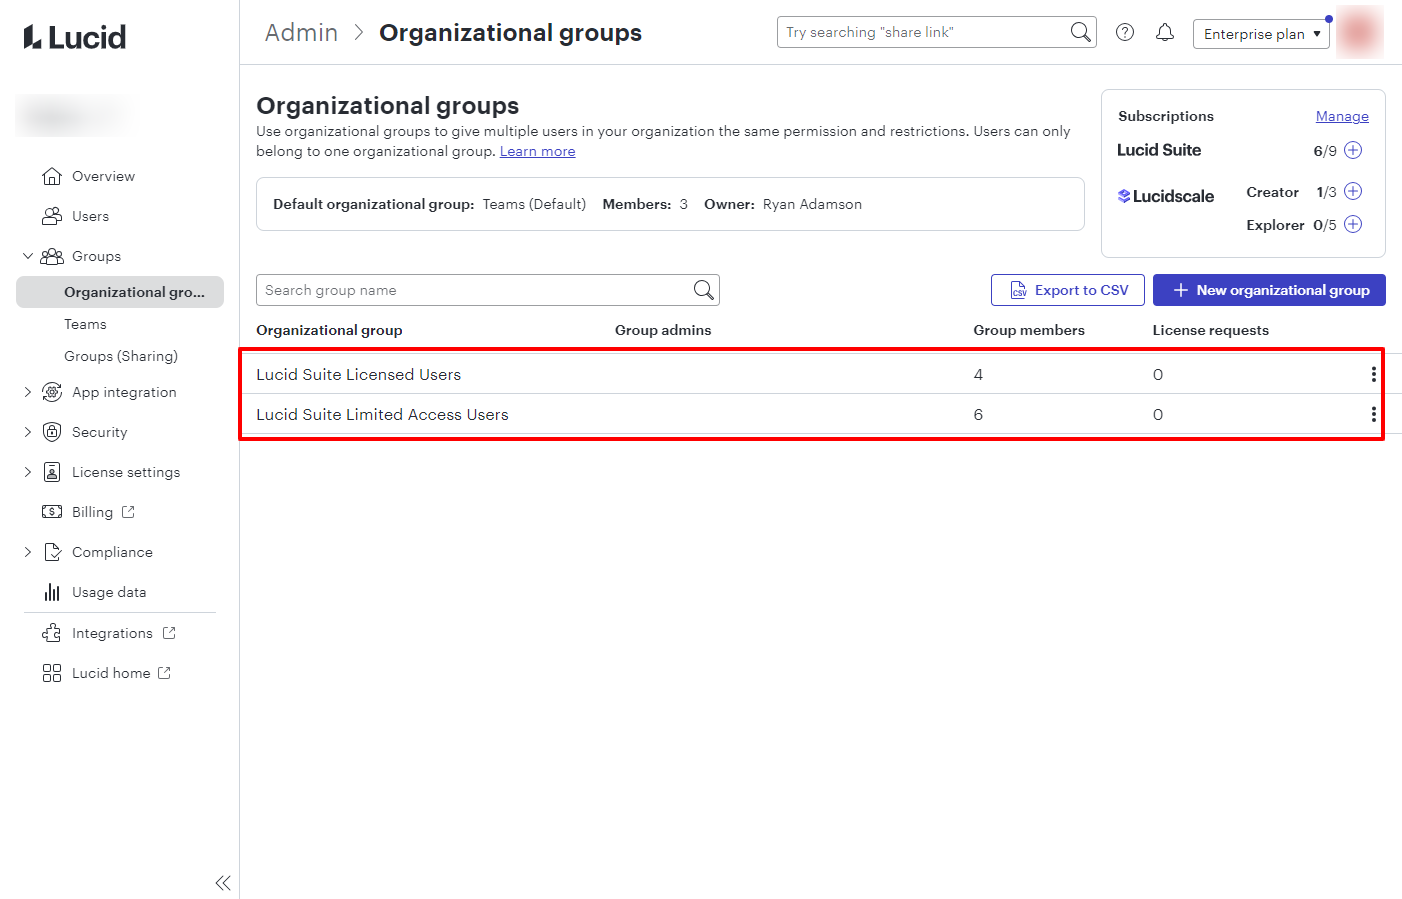
Task: Open the Integrations puzzle icon
Action: coord(52,632)
